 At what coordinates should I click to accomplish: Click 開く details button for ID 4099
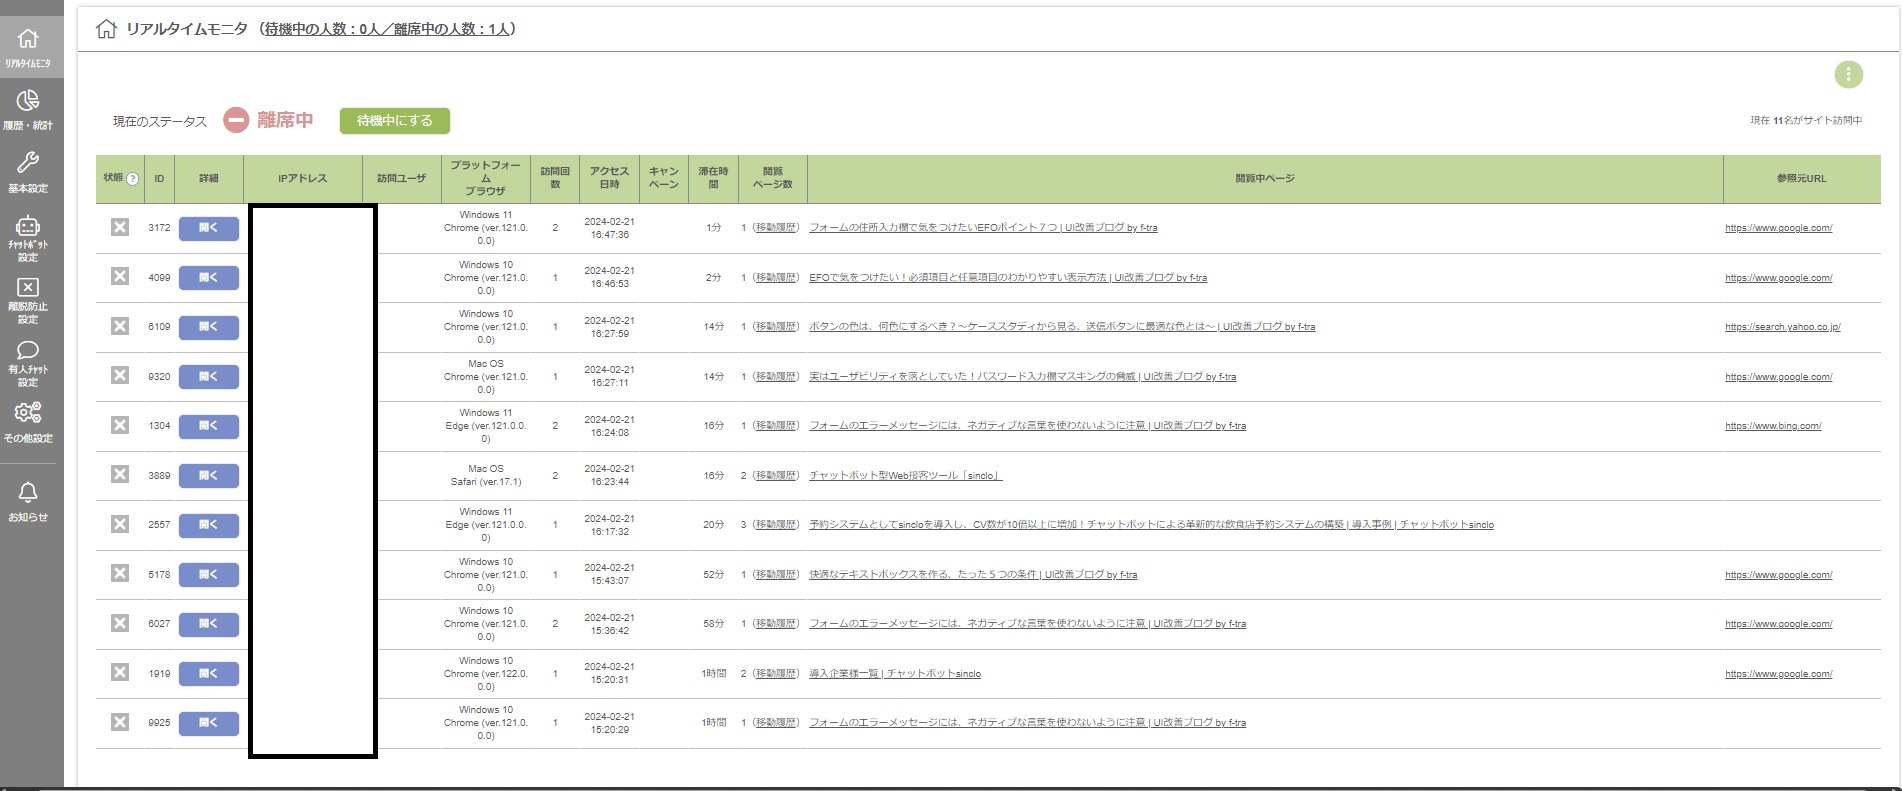[209, 278]
